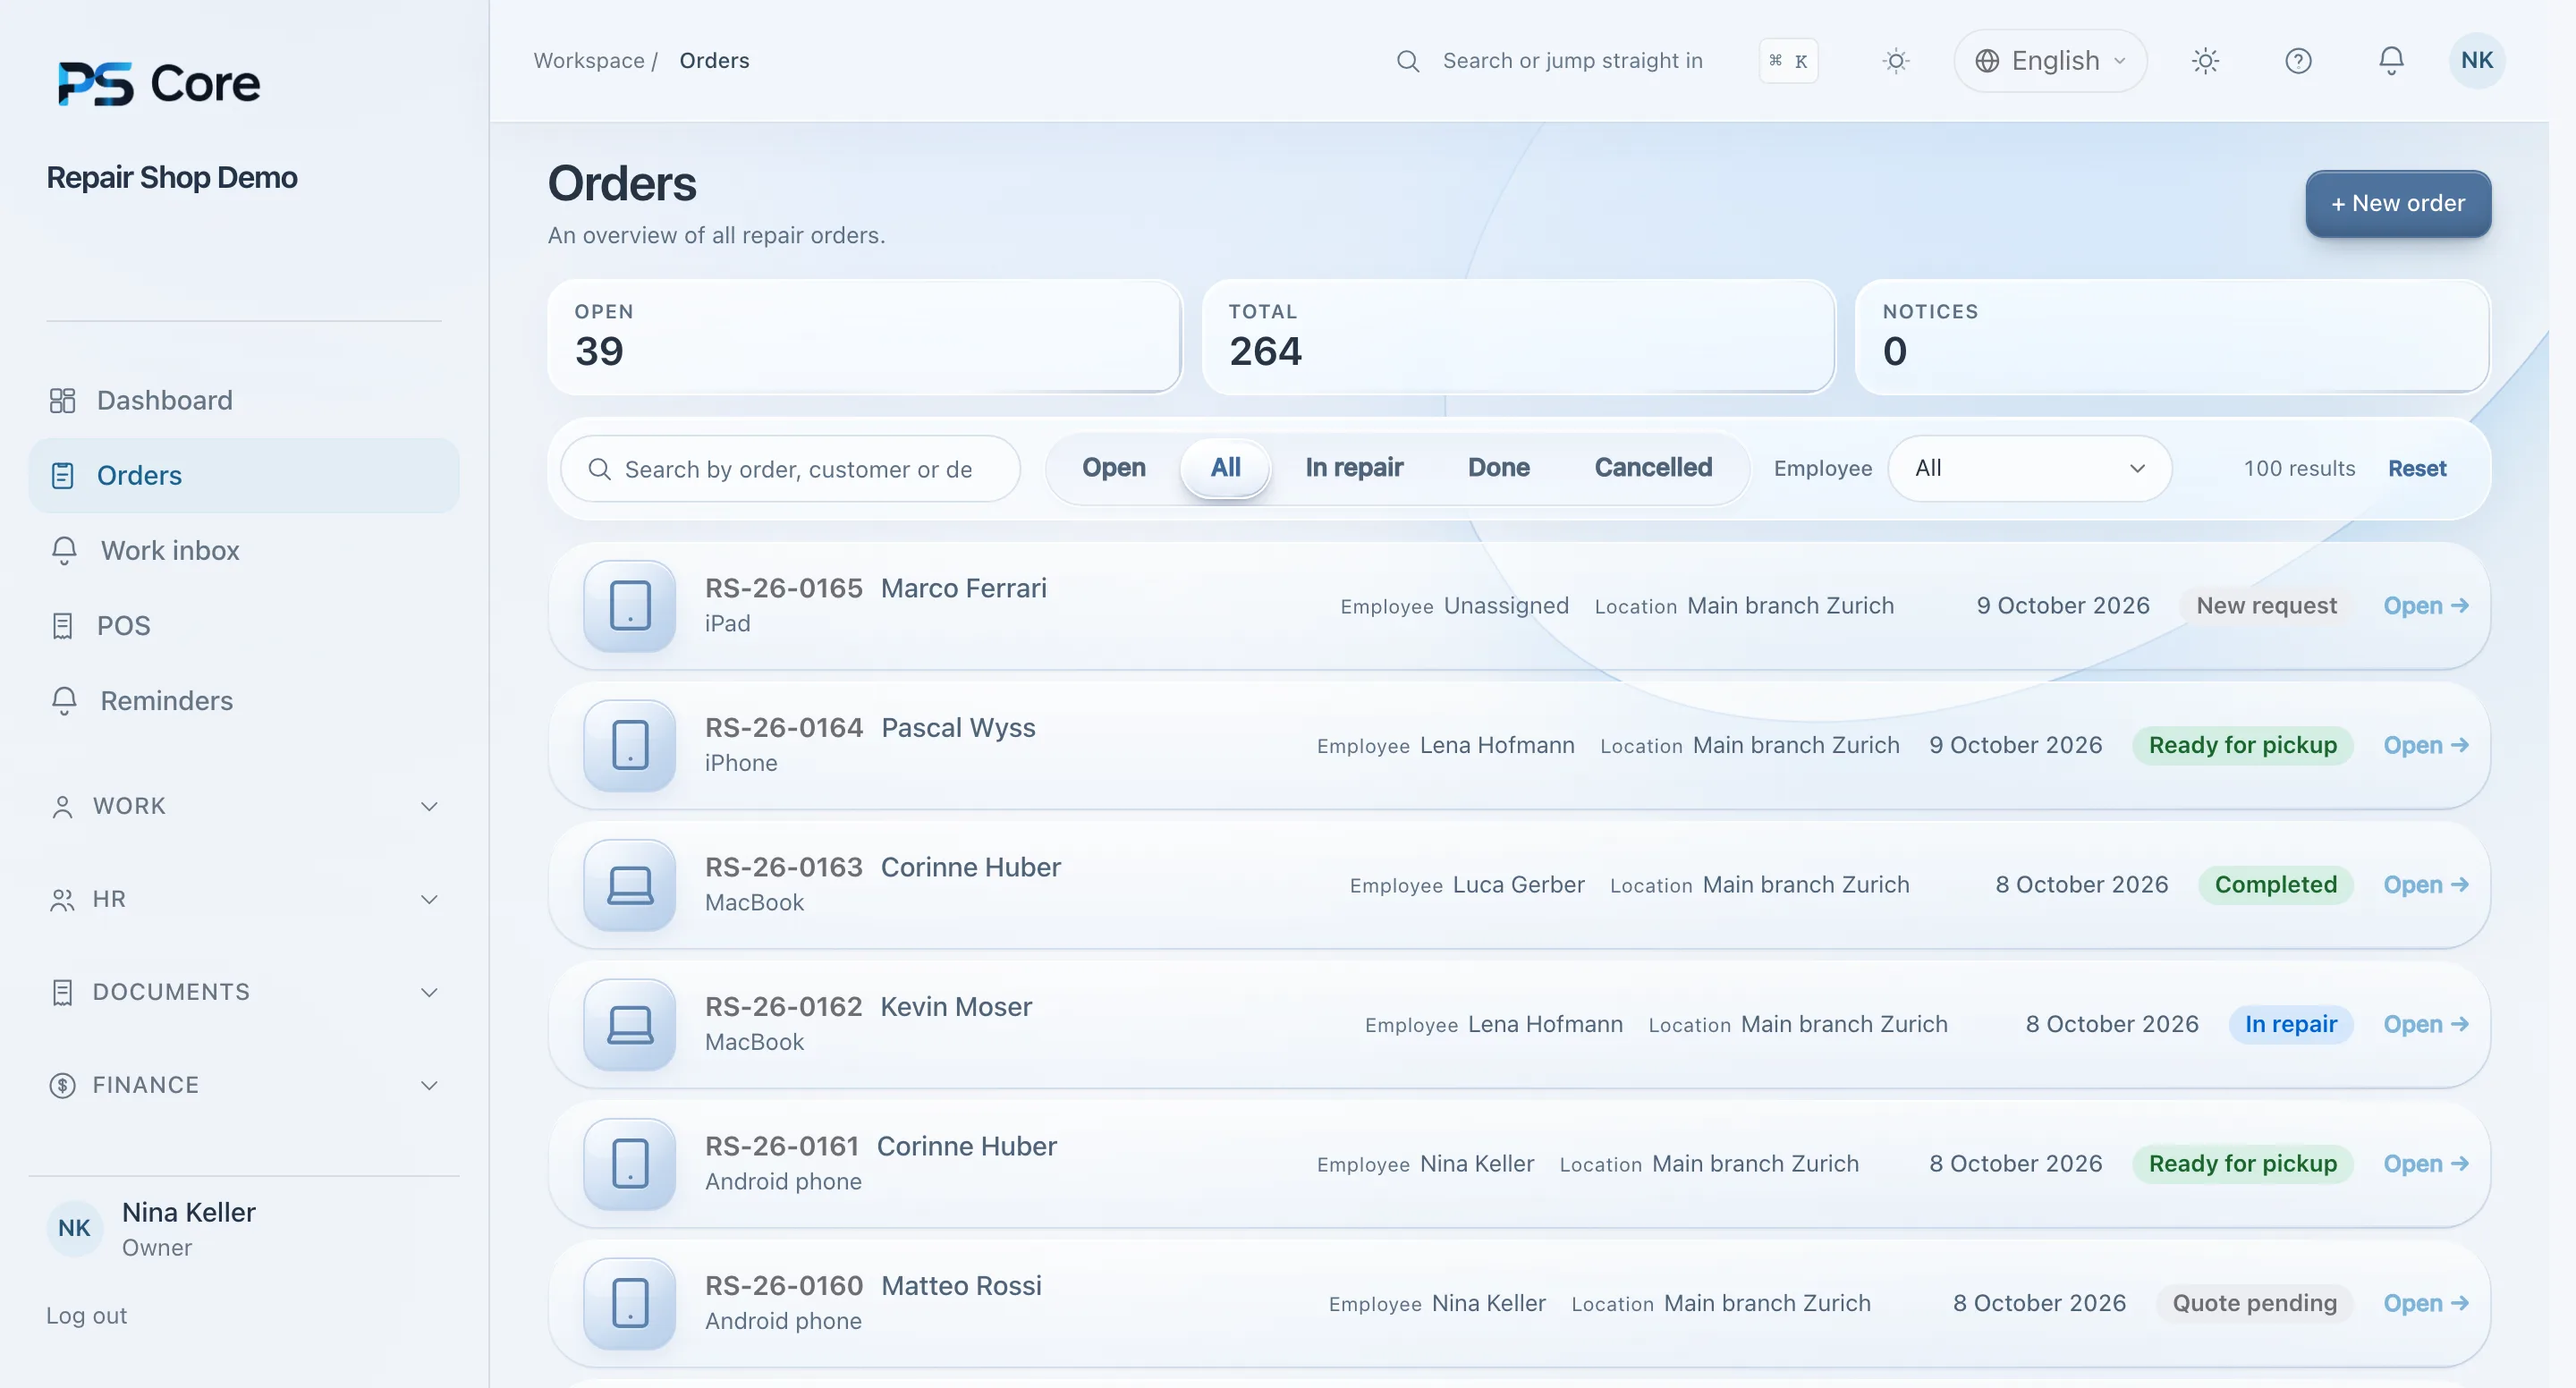Image resolution: width=2576 pixels, height=1388 pixels.
Task: Open notifications bell in header
Action: [2390, 61]
